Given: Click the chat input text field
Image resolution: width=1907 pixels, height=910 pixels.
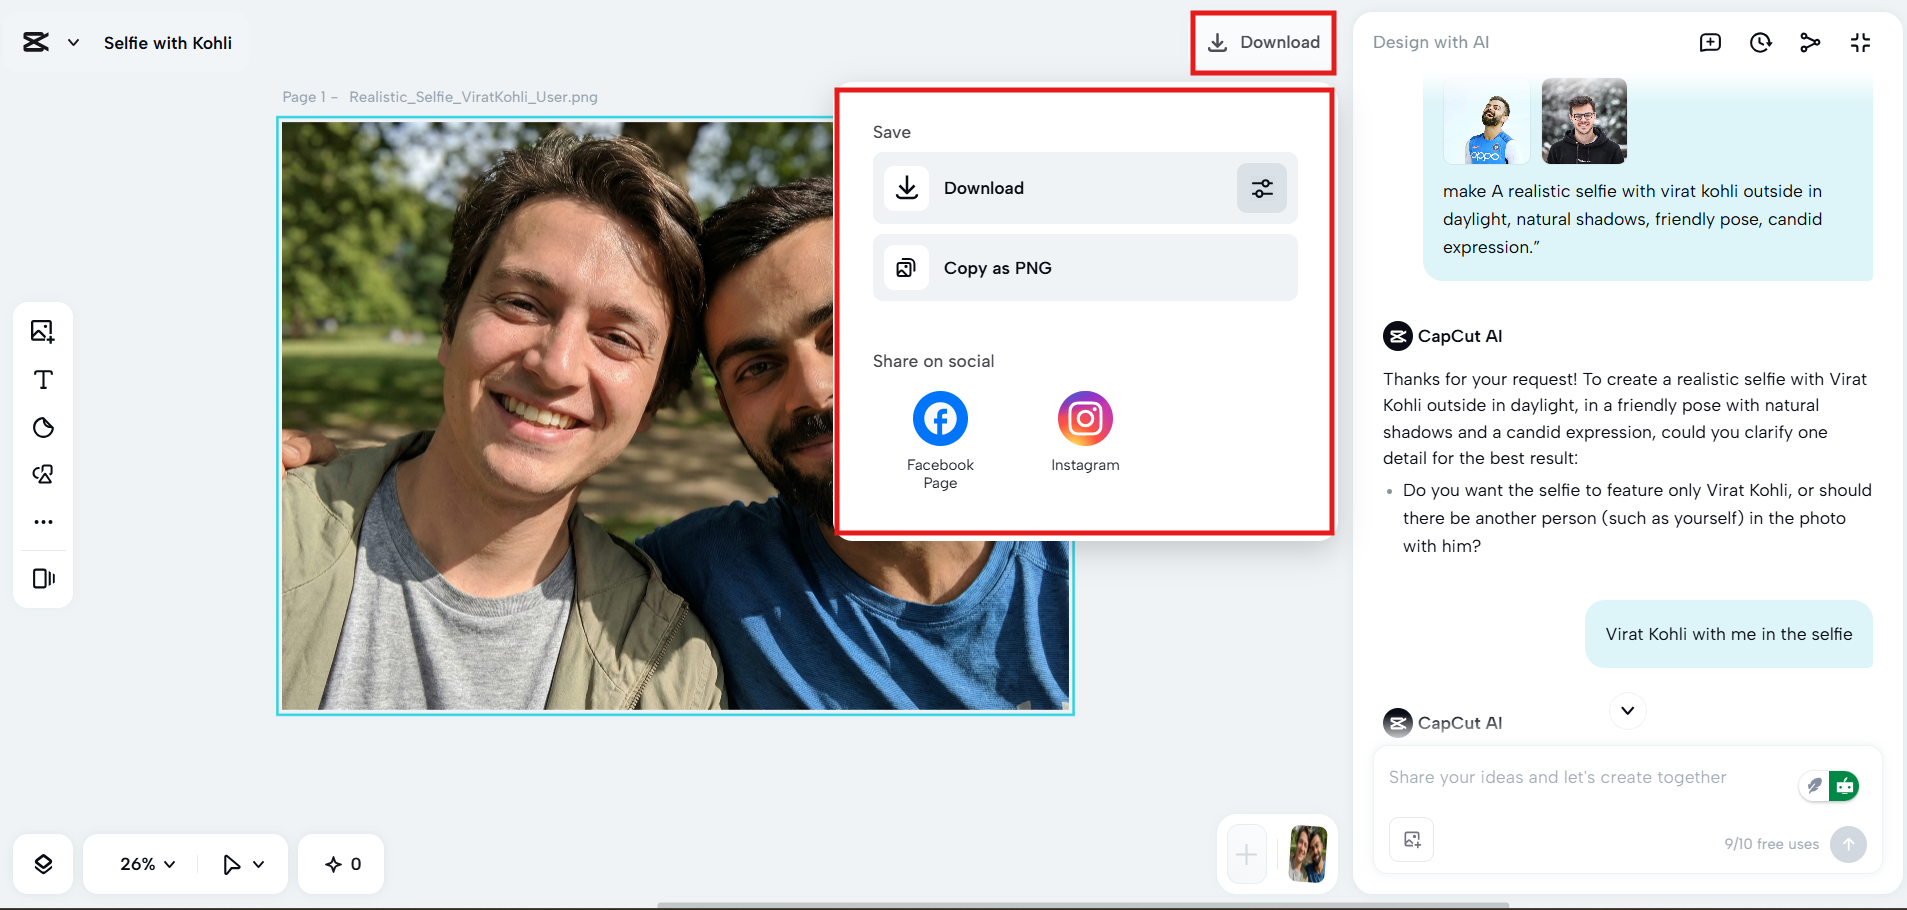Looking at the screenshot, I should point(1580,778).
